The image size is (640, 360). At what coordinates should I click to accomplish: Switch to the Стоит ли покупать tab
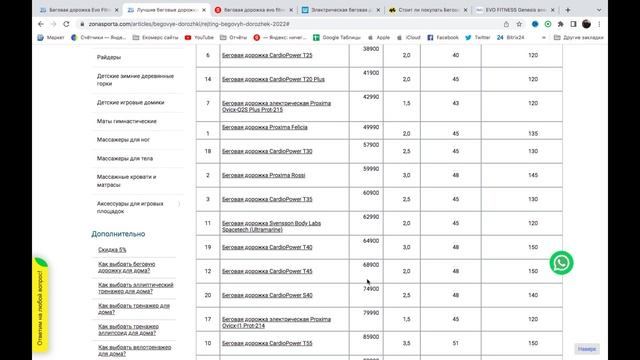tap(428, 10)
